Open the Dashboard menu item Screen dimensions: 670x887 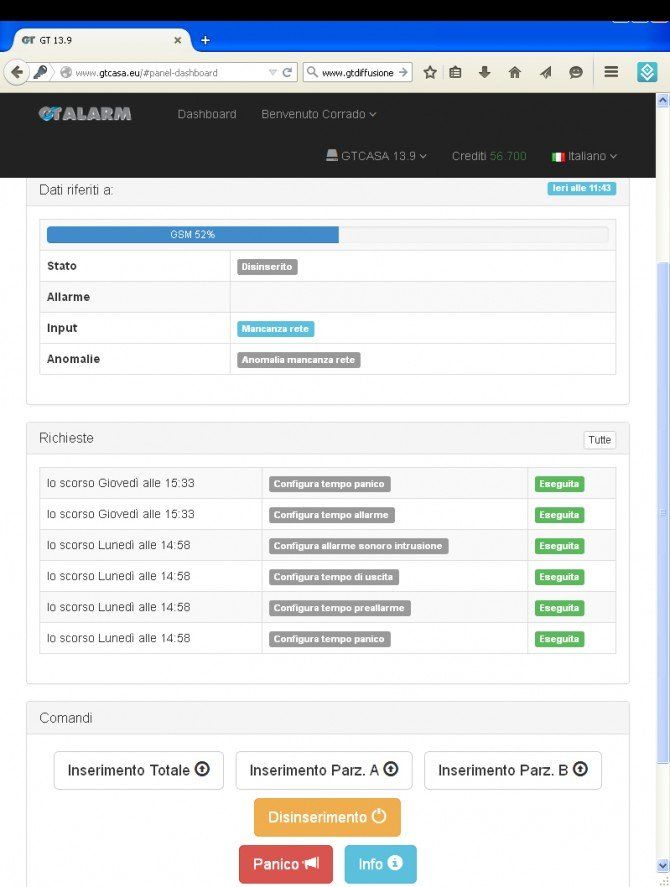207,114
